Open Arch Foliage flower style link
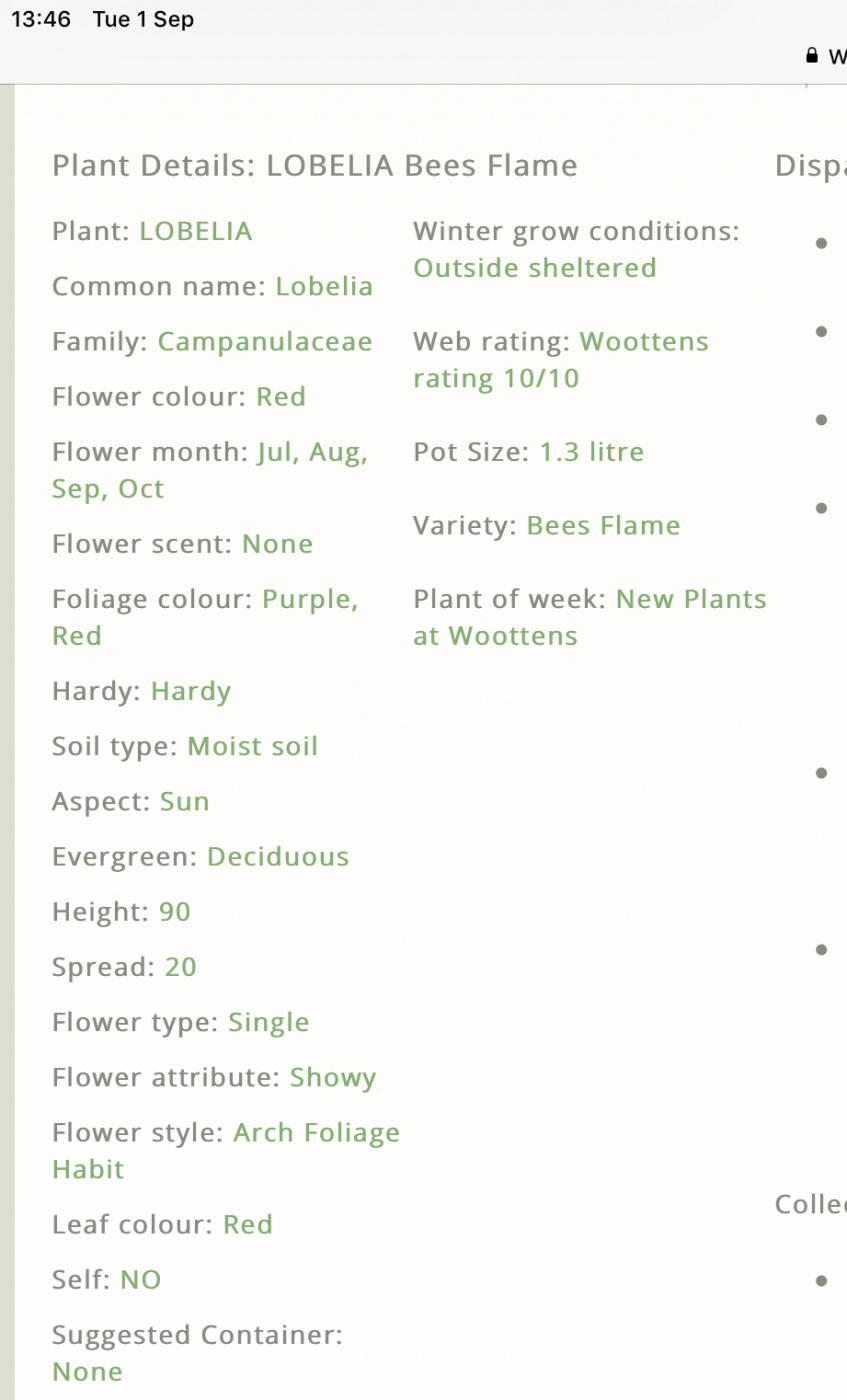This screenshot has height=1400, width=847. pos(316,1133)
